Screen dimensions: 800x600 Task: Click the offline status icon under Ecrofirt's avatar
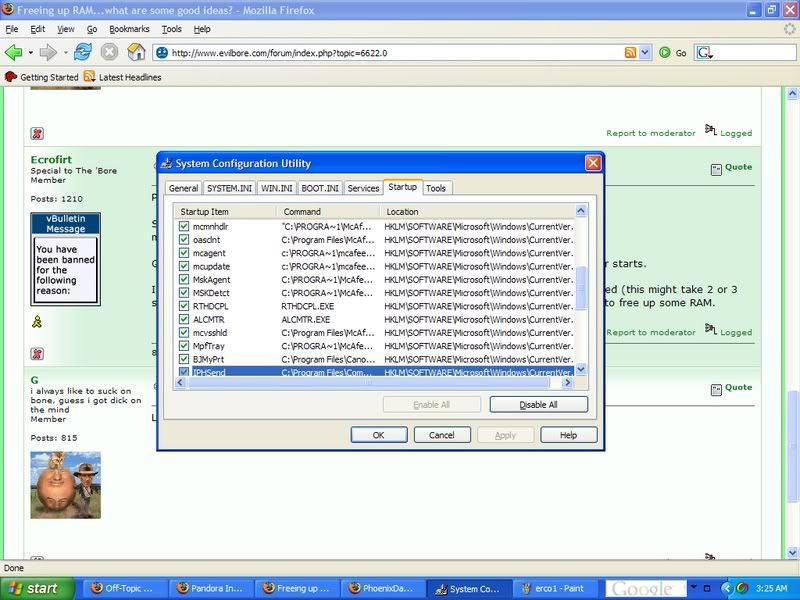click(37, 354)
